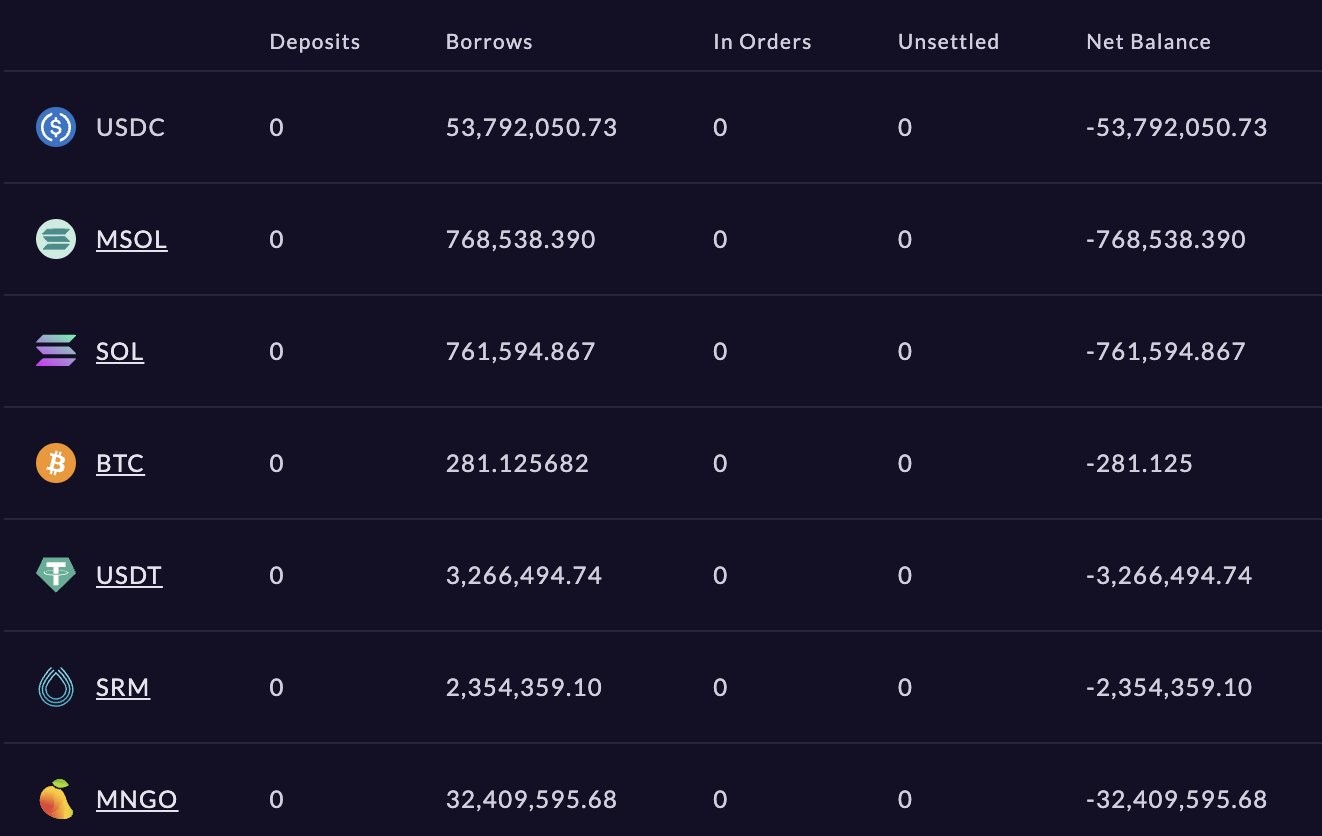Select SOL borrows value 761,594.867

(520, 352)
